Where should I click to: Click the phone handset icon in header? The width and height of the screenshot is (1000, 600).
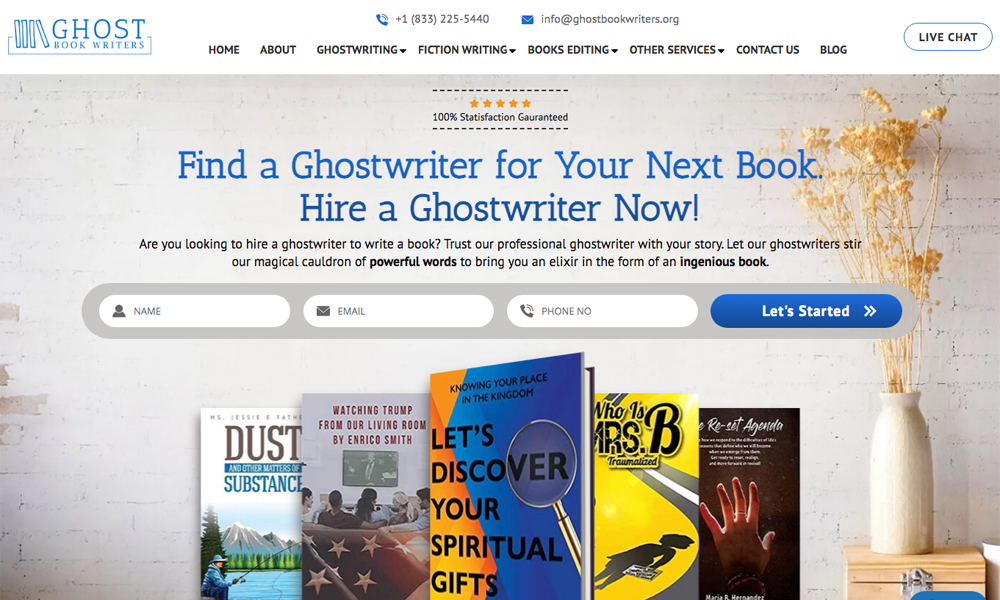(381, 19)
